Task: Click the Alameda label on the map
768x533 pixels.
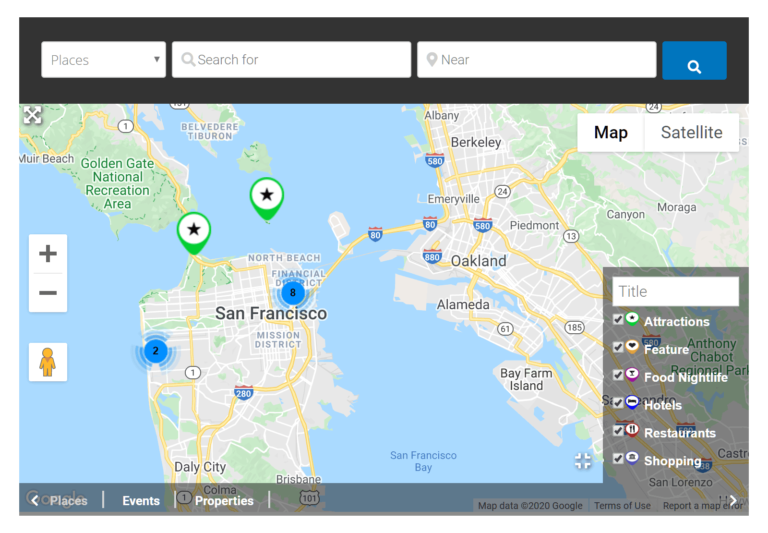Action: pos(463,305)
